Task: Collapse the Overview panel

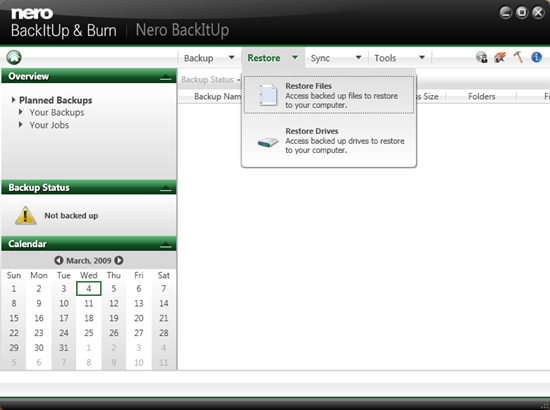Action: tap(166, 77)
